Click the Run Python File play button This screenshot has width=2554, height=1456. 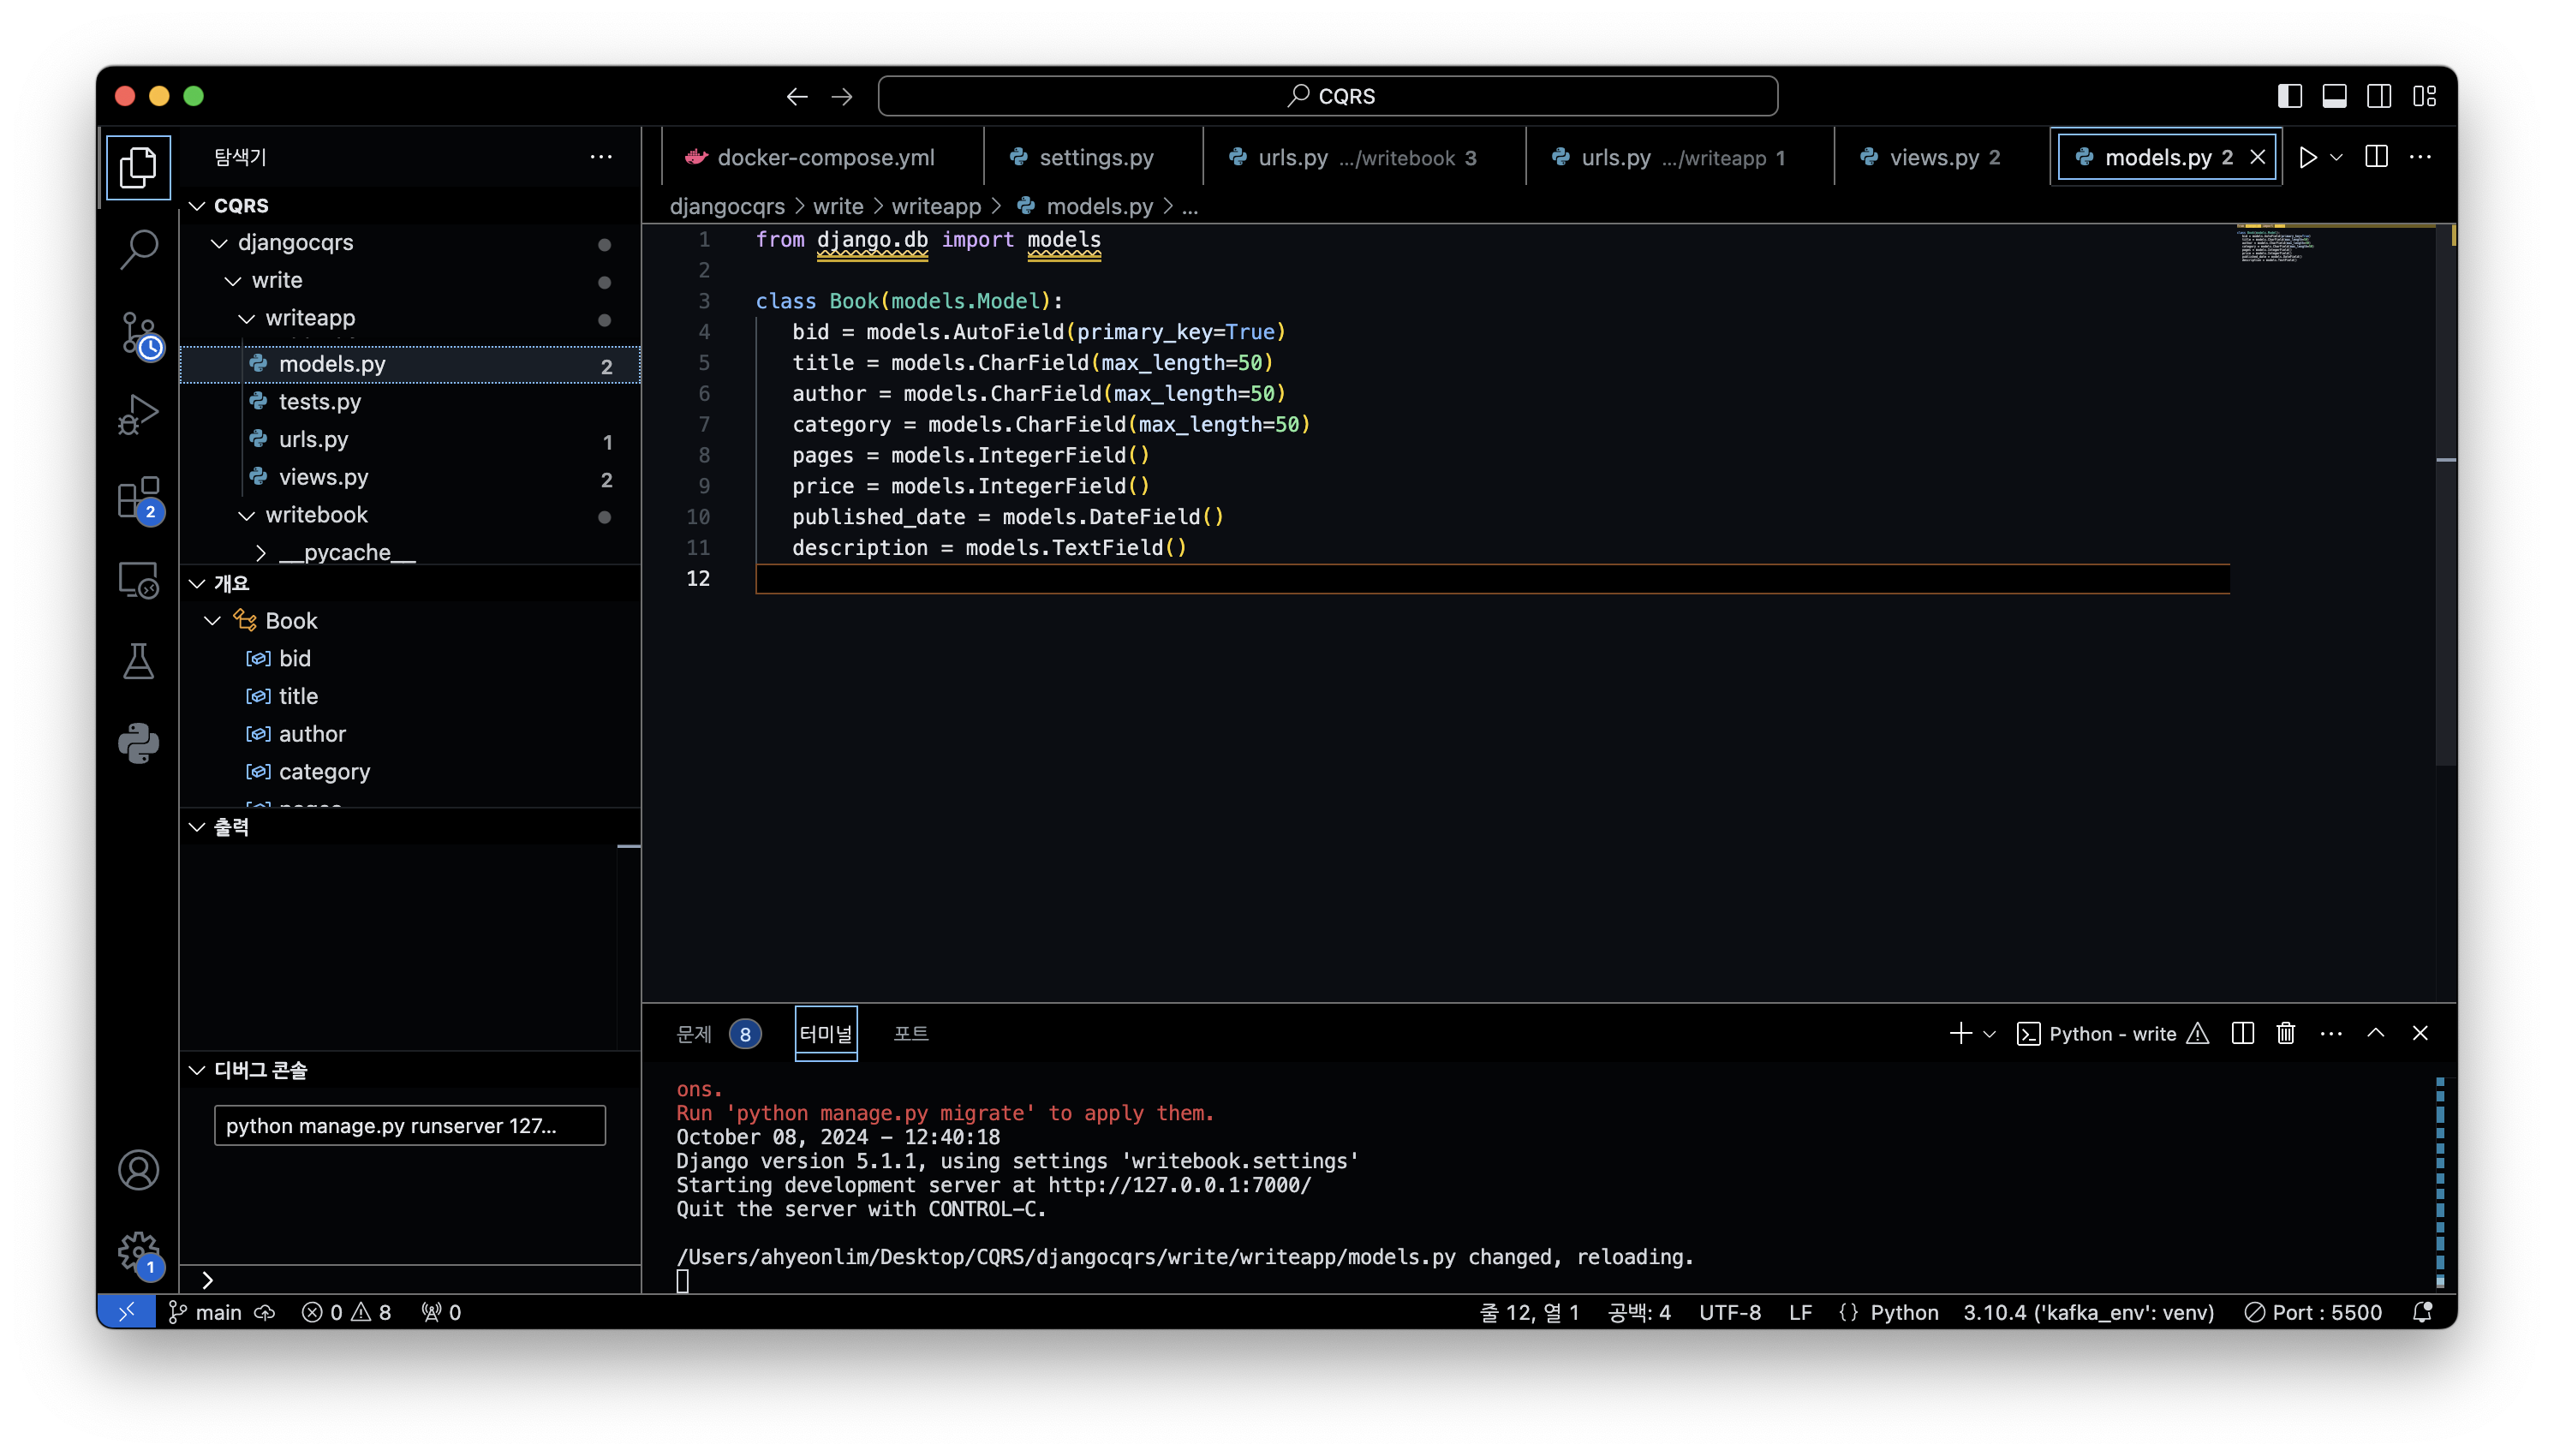point(2308,157)
